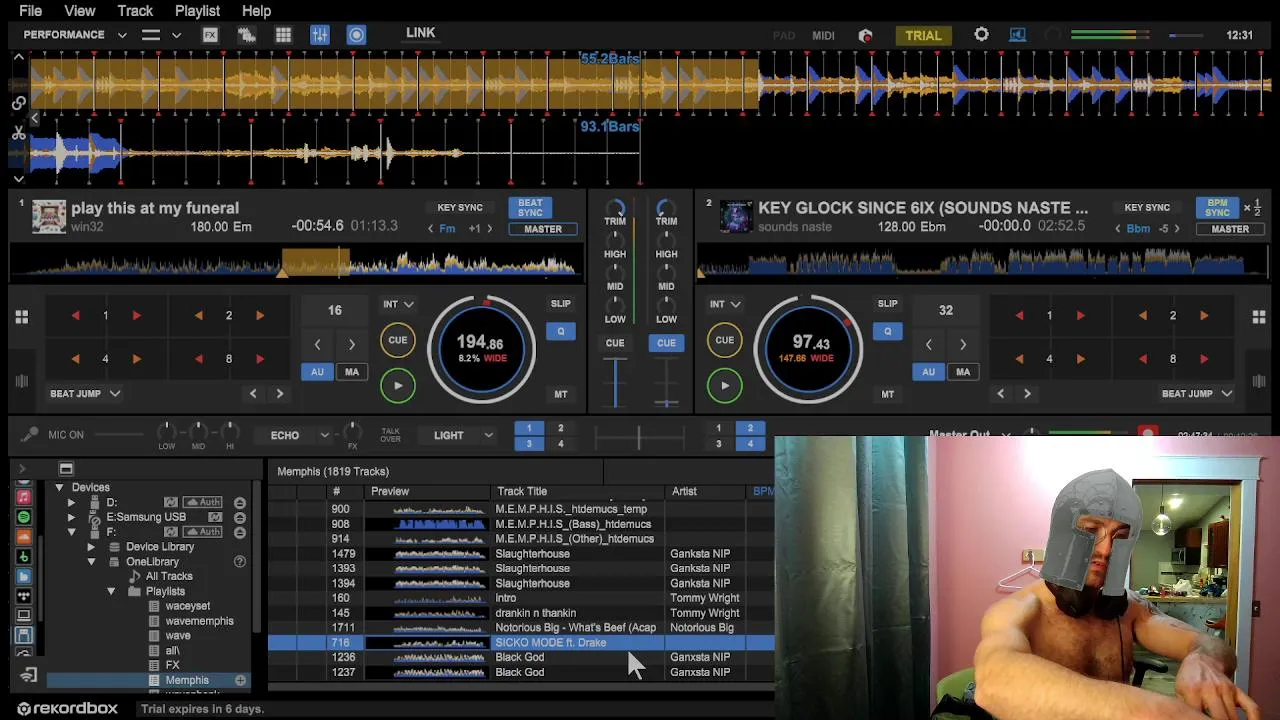Open the Playlist menu

click(x=197, y=11)
